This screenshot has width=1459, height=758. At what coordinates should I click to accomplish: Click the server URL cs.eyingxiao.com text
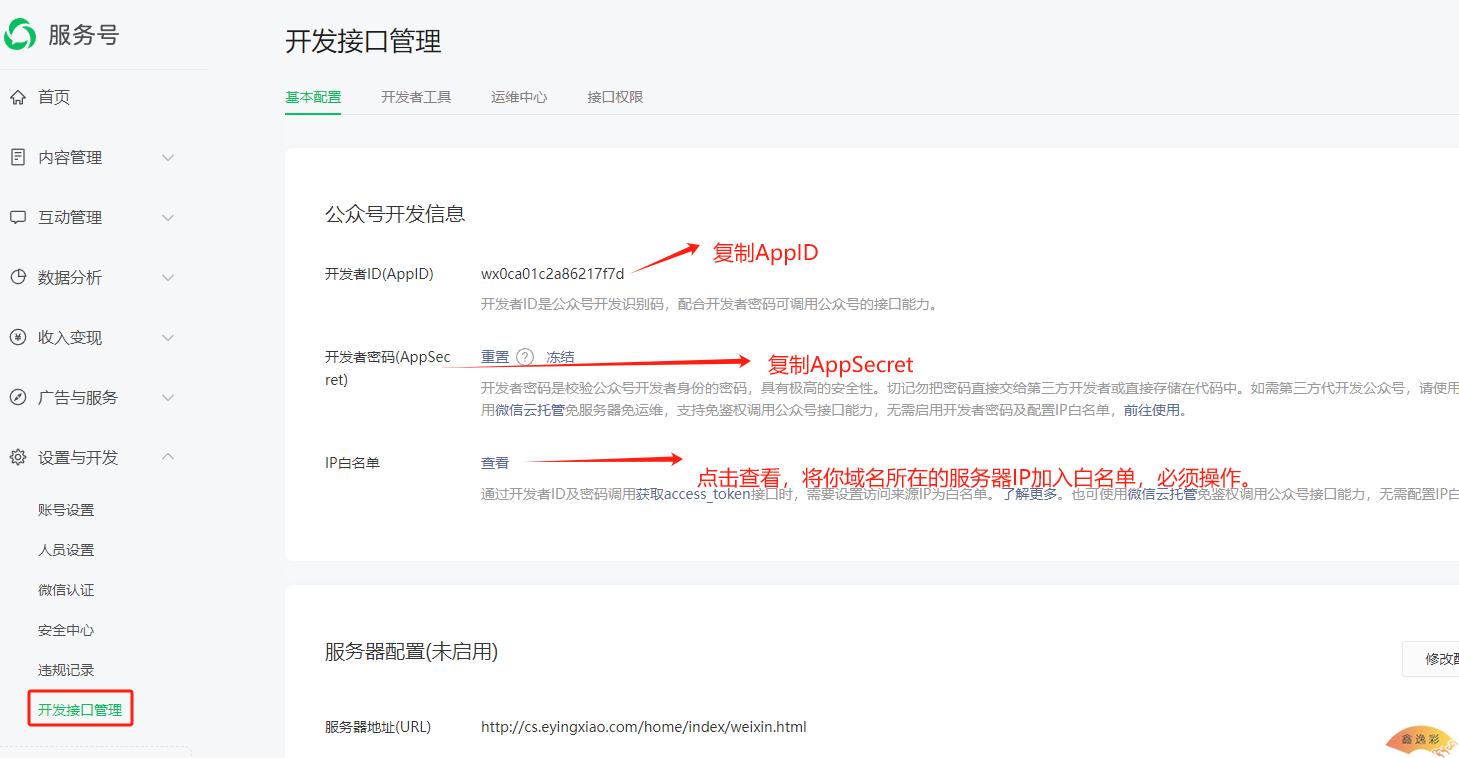[644, 727]
